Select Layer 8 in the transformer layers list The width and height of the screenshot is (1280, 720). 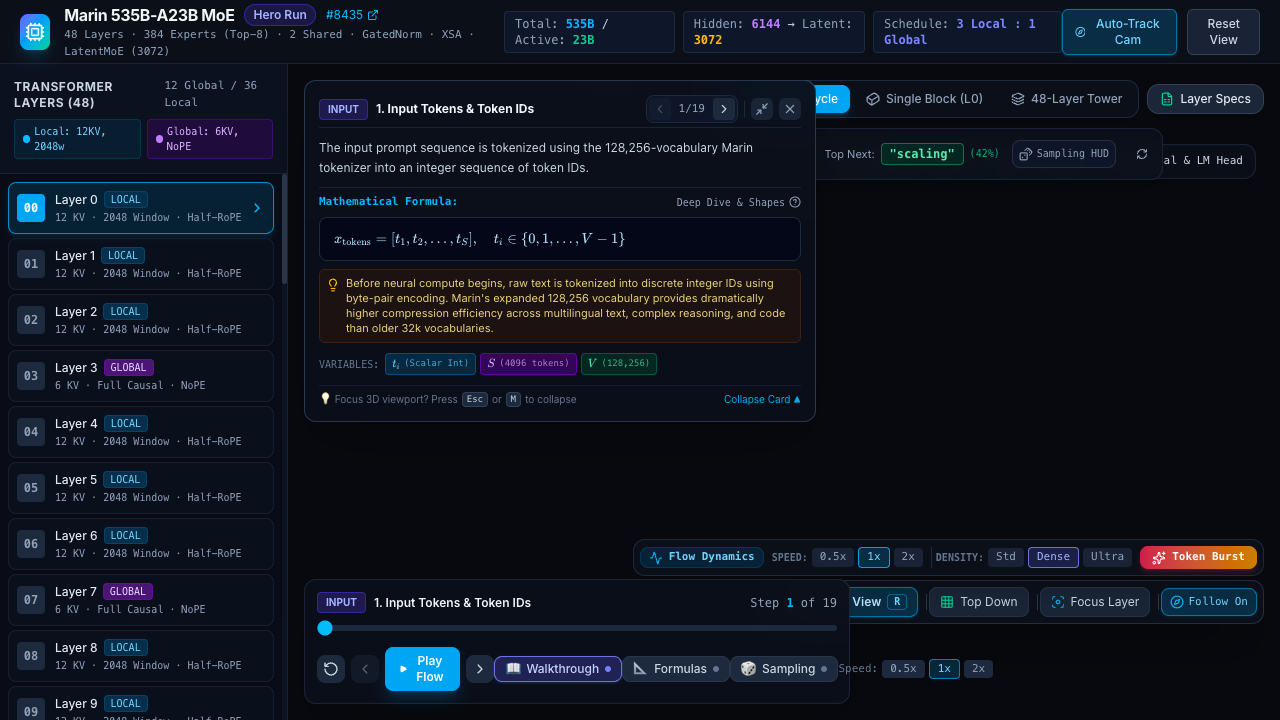141,656
